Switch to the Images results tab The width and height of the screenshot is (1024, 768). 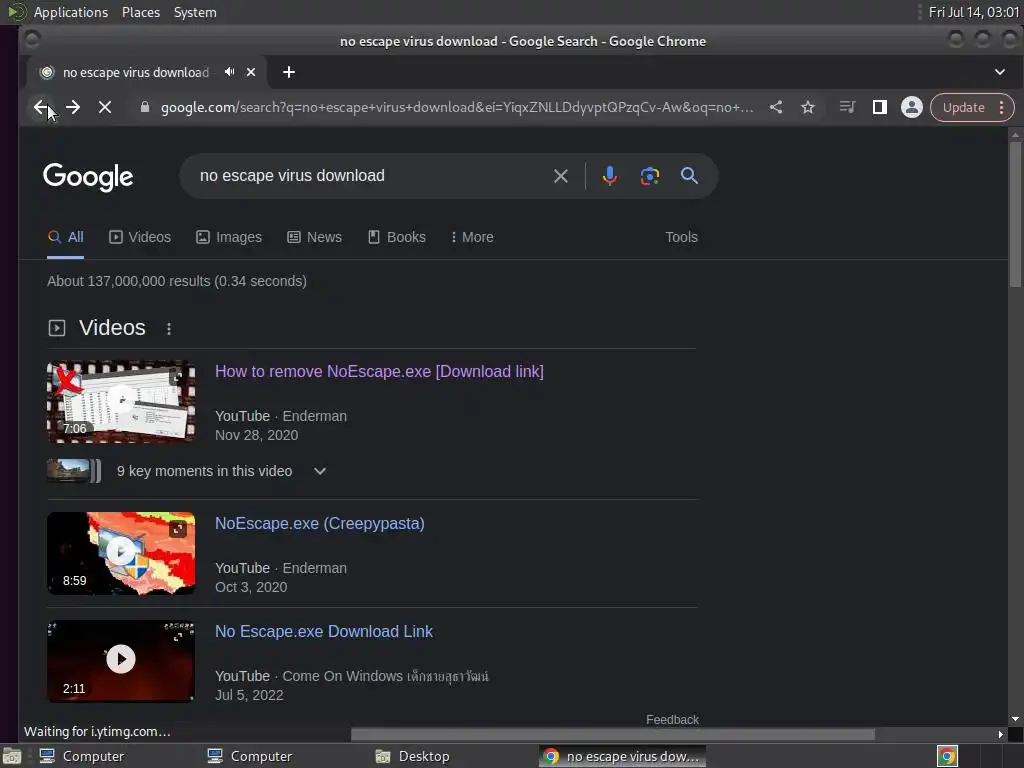click(x=229, y=237)
